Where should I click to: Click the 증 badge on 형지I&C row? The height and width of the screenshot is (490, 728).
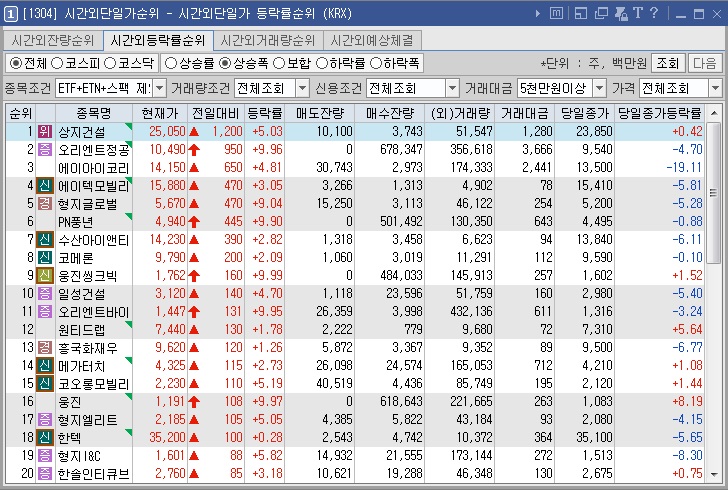pyautogui.click(x=45, y=456)
